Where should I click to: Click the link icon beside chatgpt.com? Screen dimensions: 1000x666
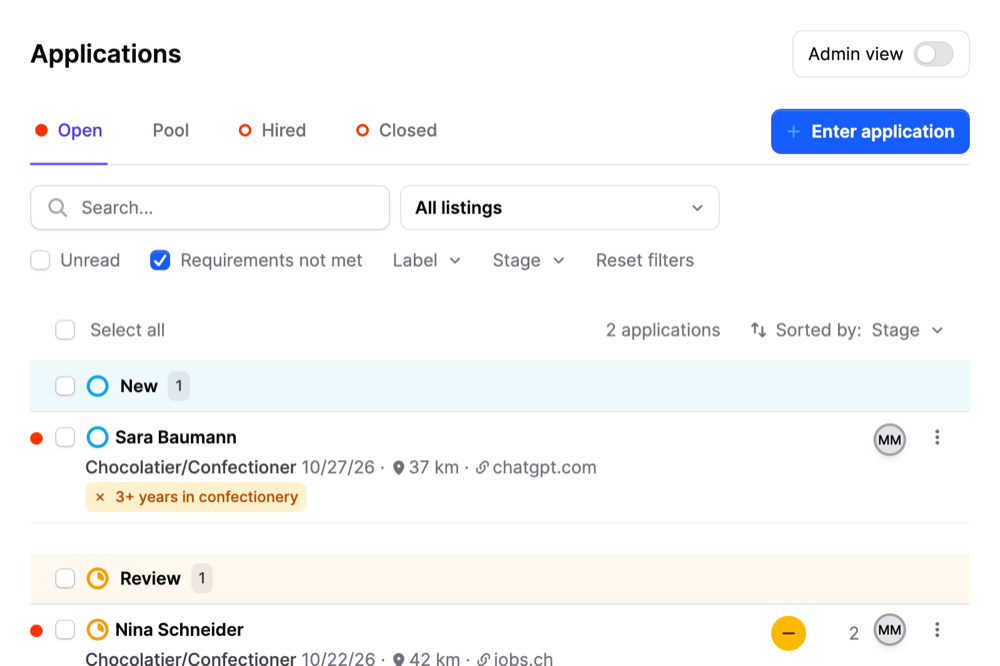[482, 468]
